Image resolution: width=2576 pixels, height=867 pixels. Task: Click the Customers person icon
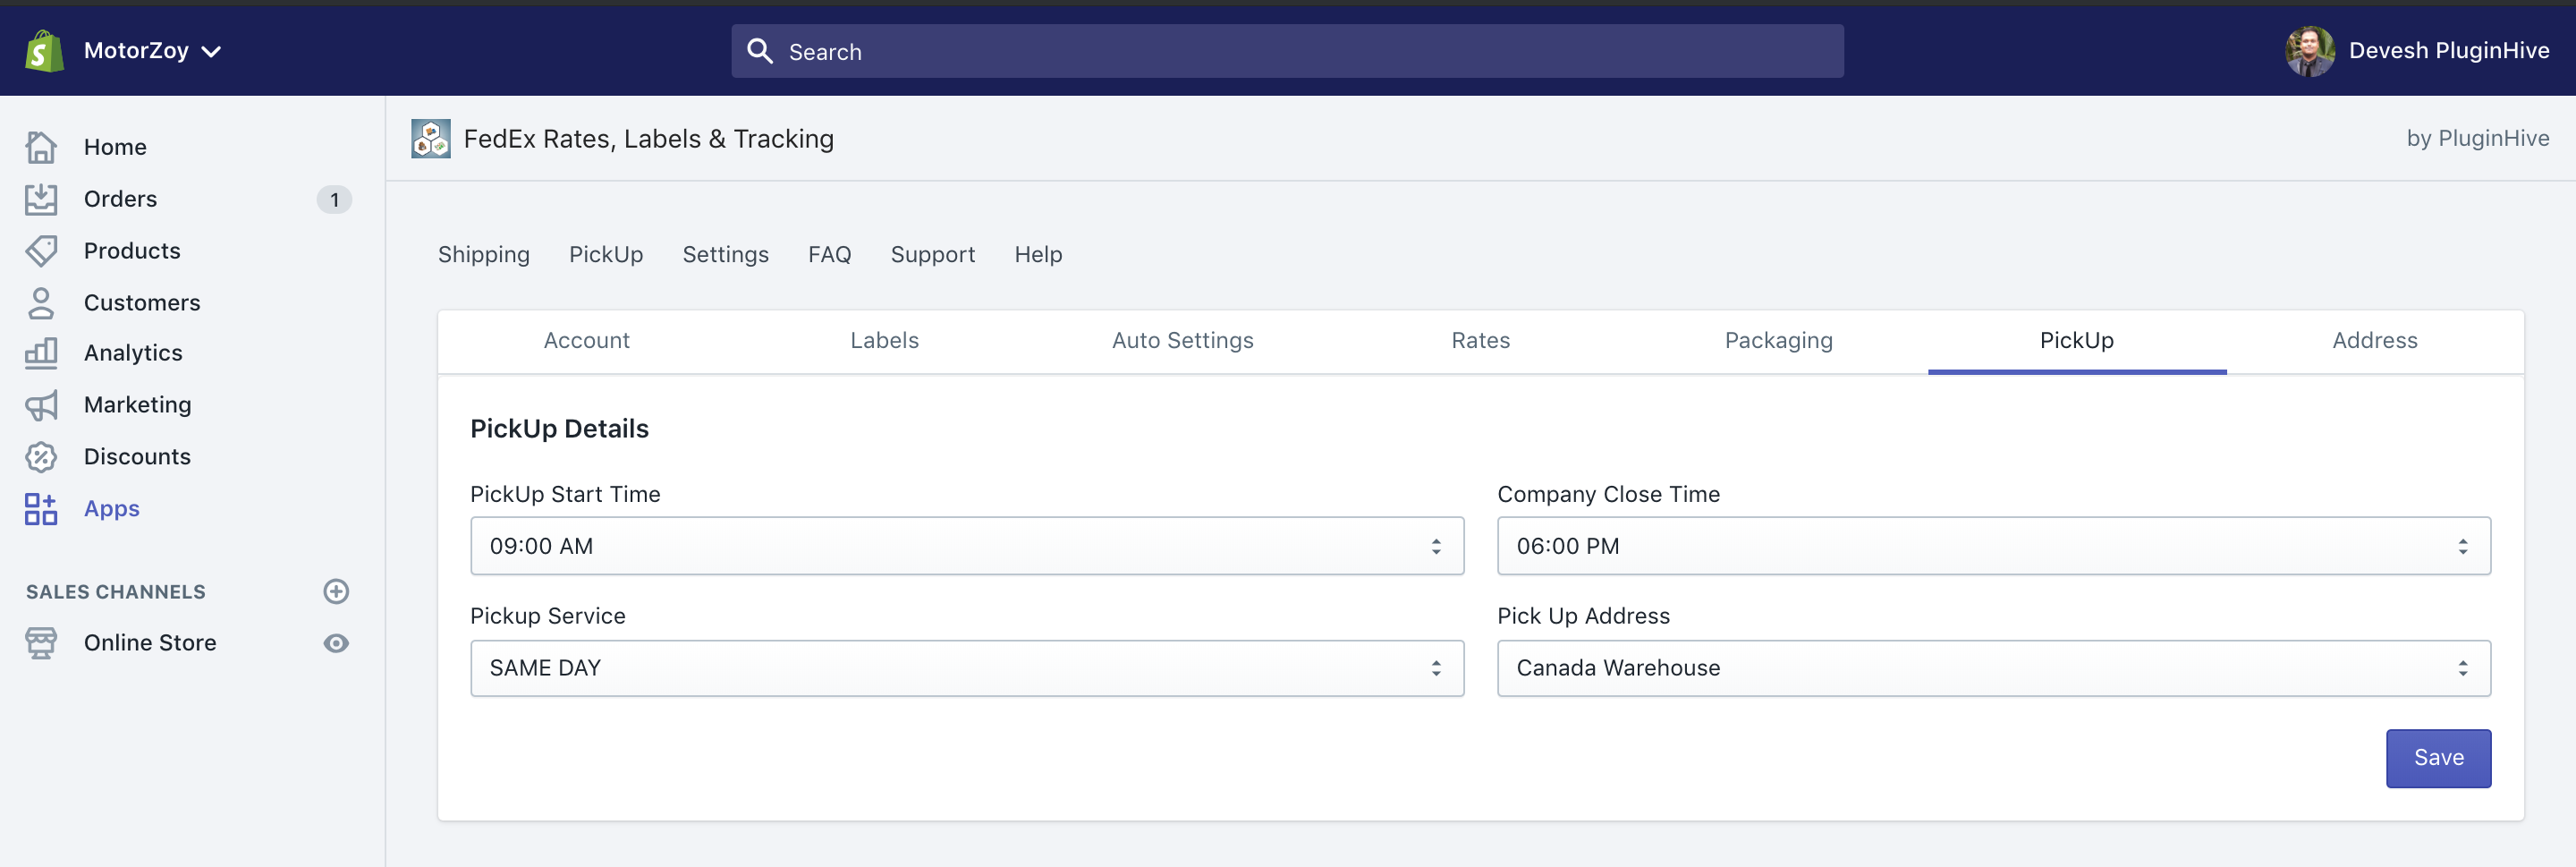(41, 303)
